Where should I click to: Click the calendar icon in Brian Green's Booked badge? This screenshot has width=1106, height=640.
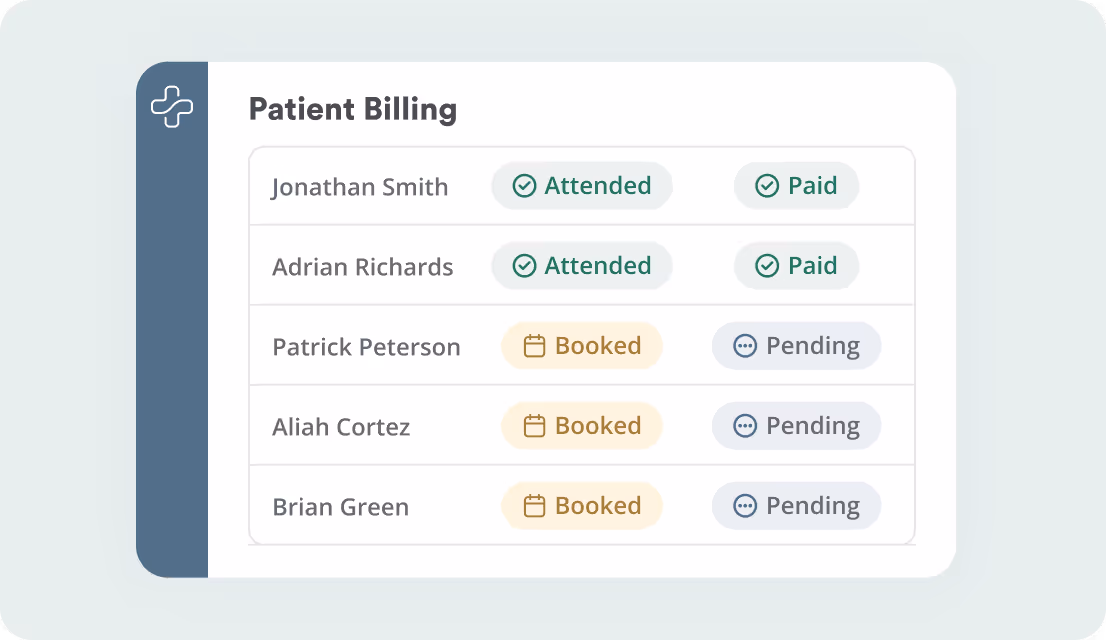535,506
